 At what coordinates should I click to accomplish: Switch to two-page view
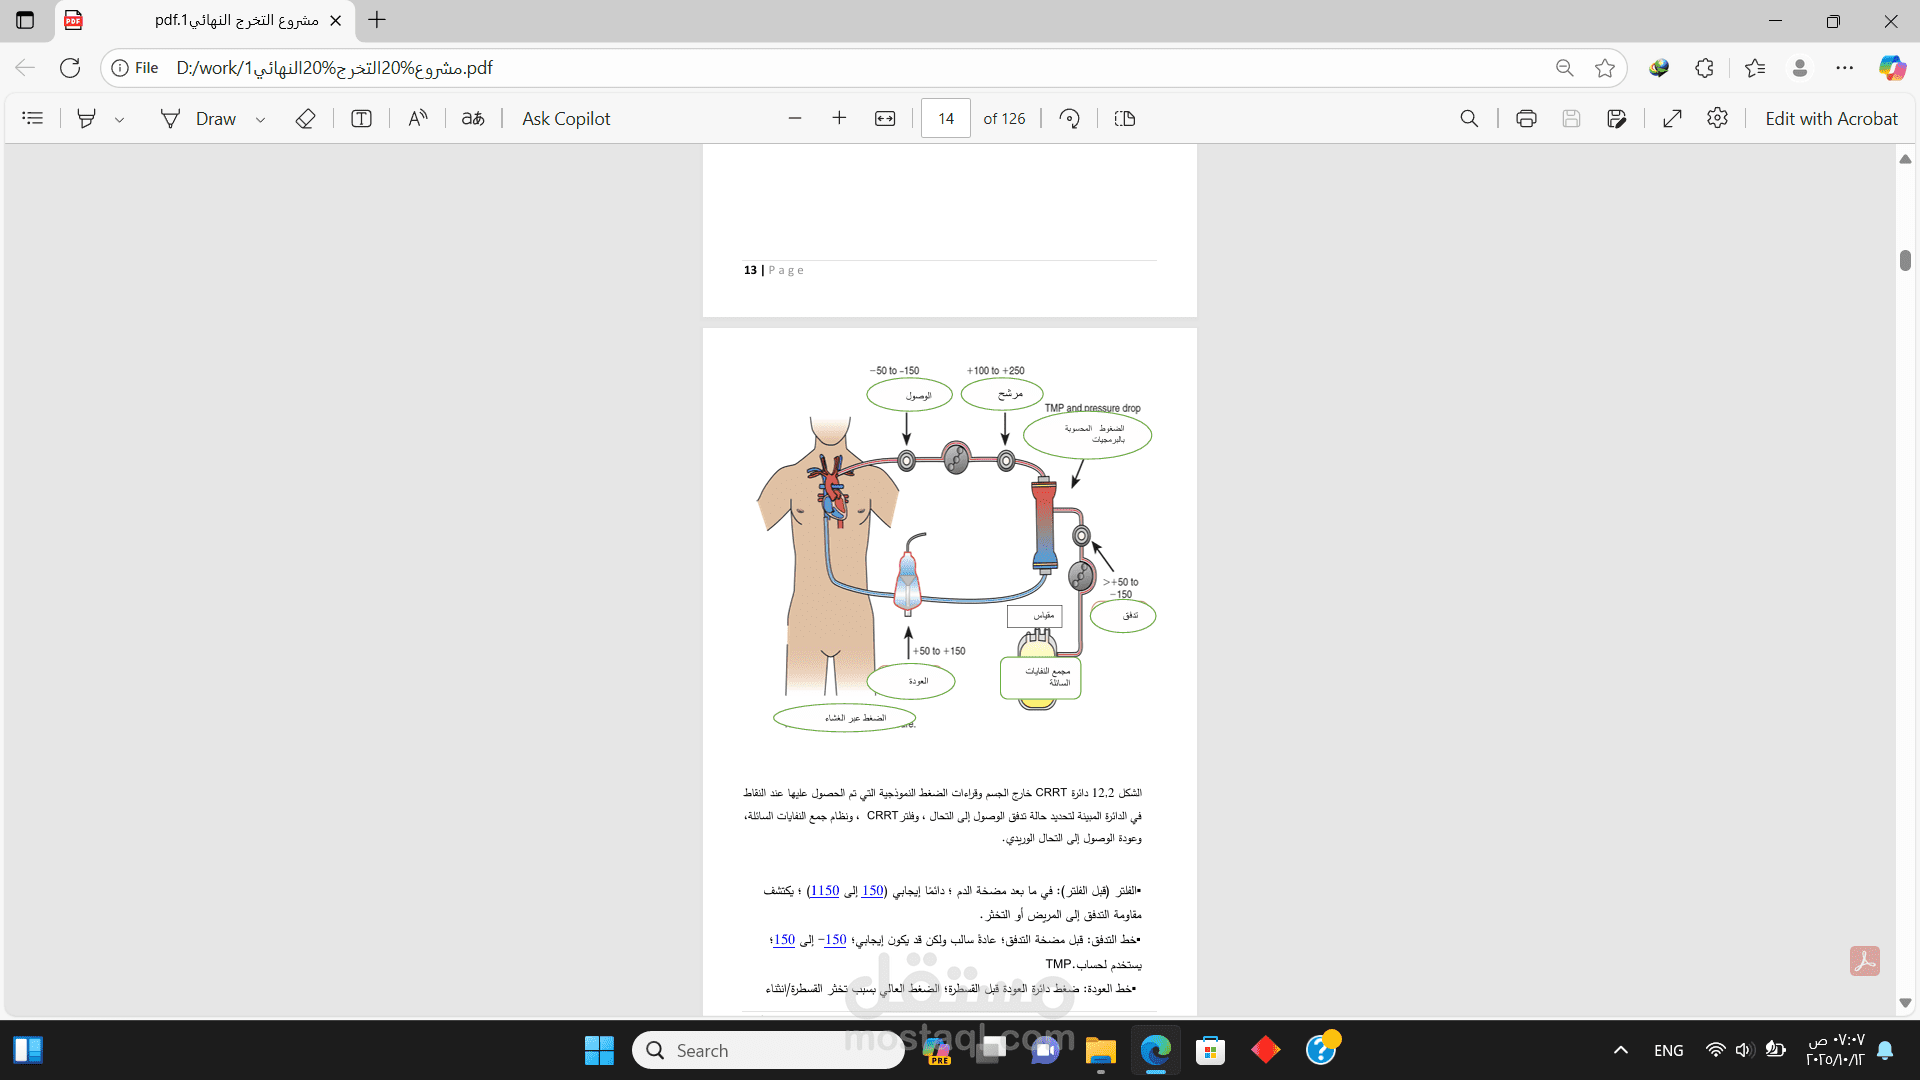tap(1124, 118)
